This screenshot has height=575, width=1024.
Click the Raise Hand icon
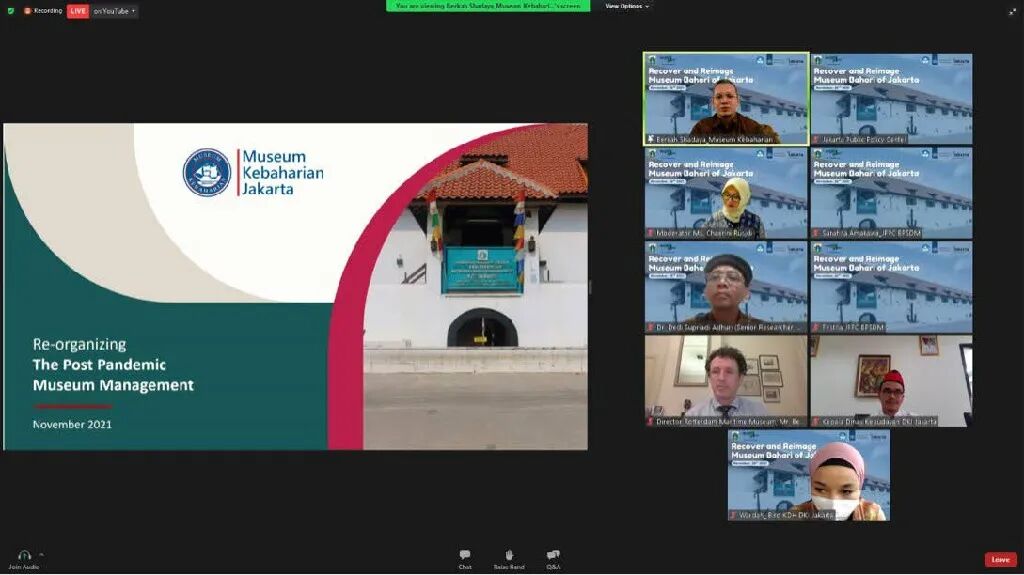509,555
